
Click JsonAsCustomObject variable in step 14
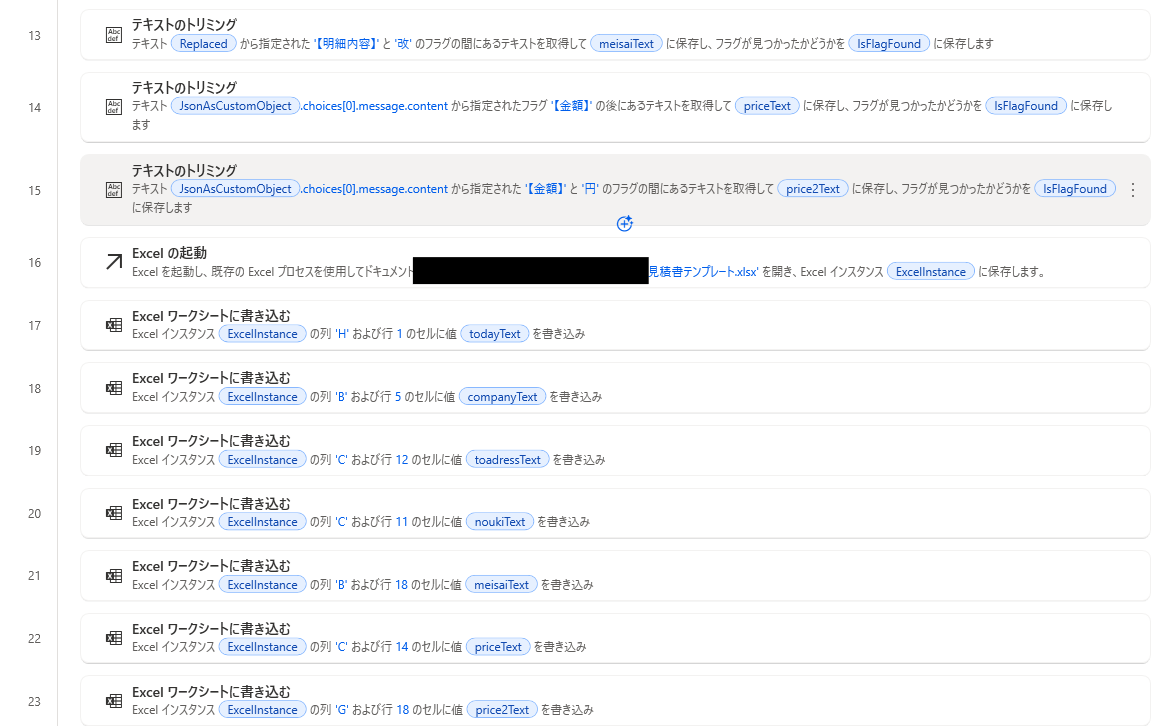pyautogui.click(x=235, y=106)
